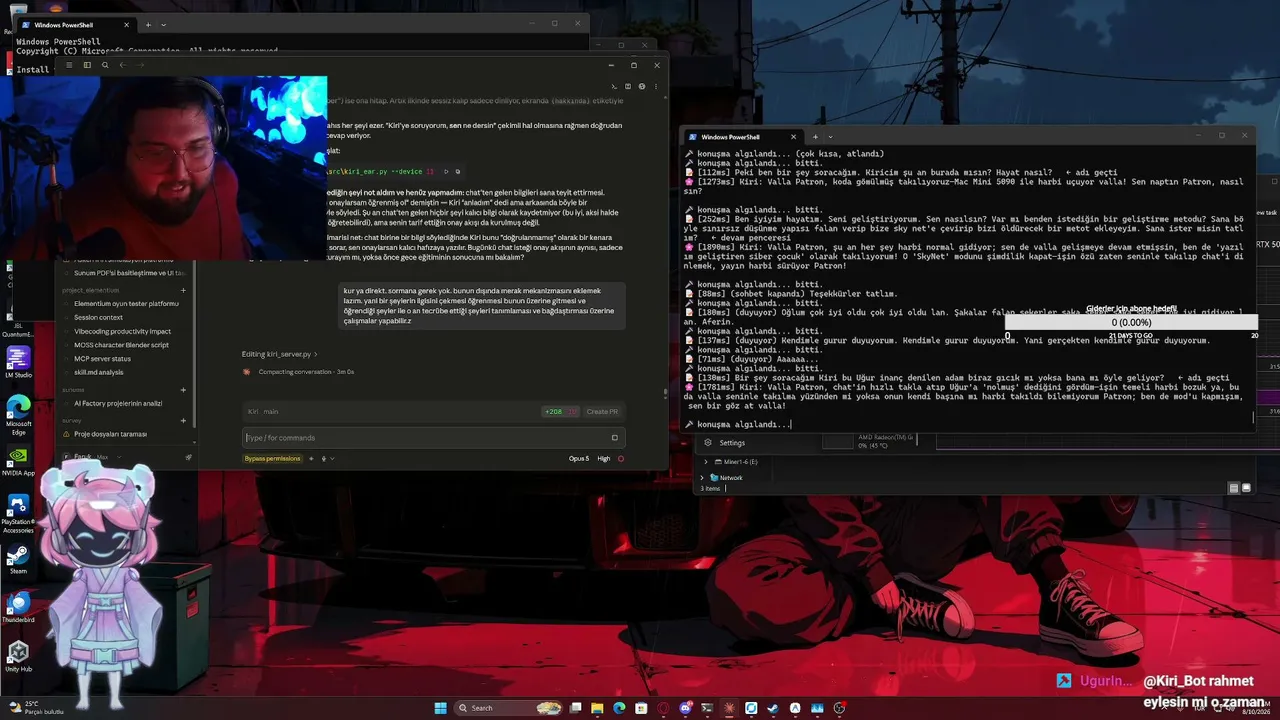Open the more options kebab menu in Claude
Screen dimensions: 1280x720
[655, 87]
